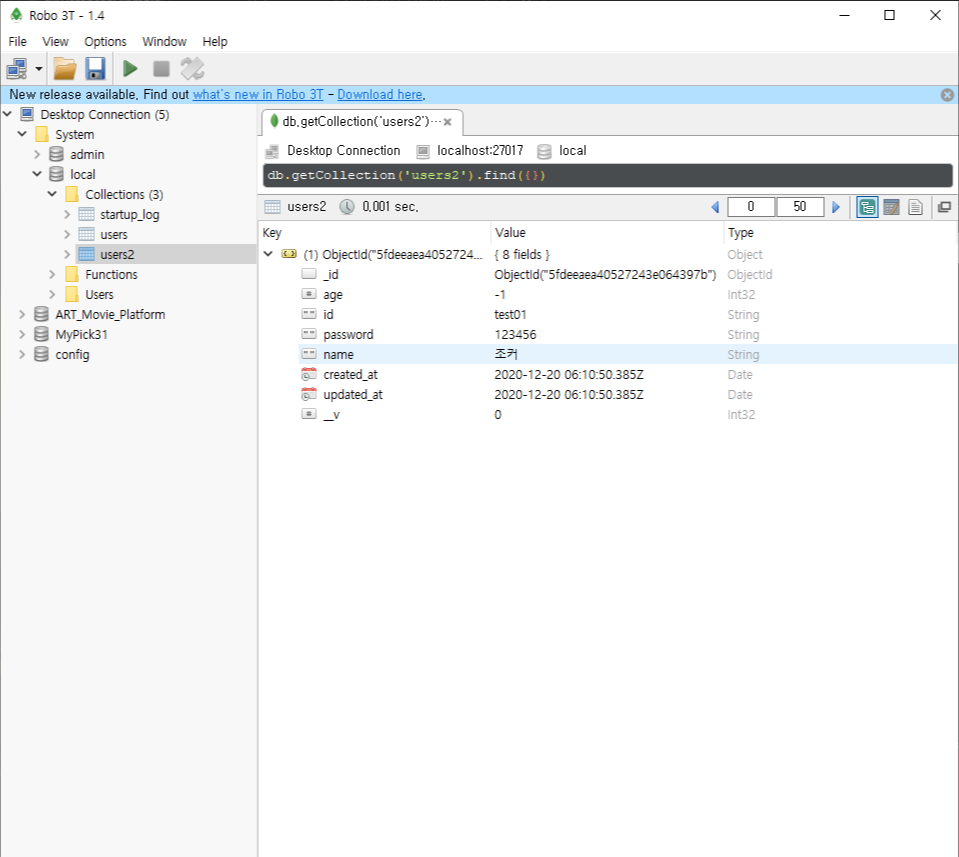Open the Options menu
Image resolution: width=959 pixels, height=857 pixels.
pyautogui.click(x=105, y=42)
